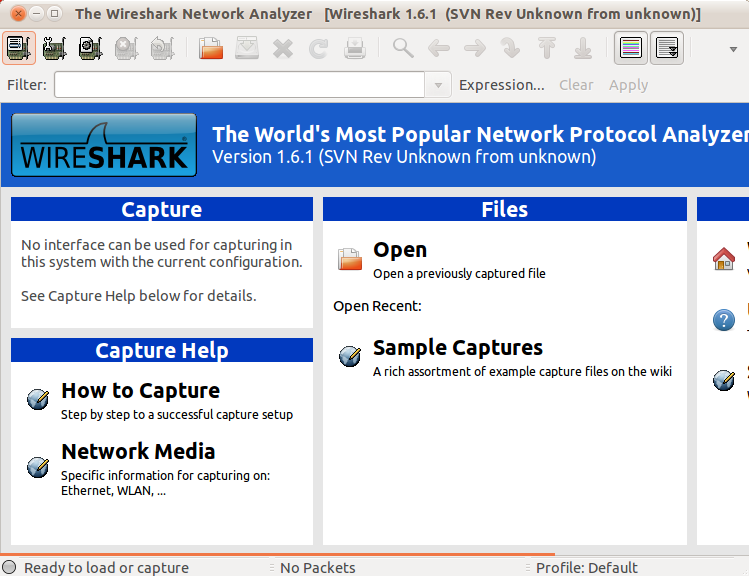Click inside the Filter text field
This screenshot has height=576, width=749.
[239, 85]
